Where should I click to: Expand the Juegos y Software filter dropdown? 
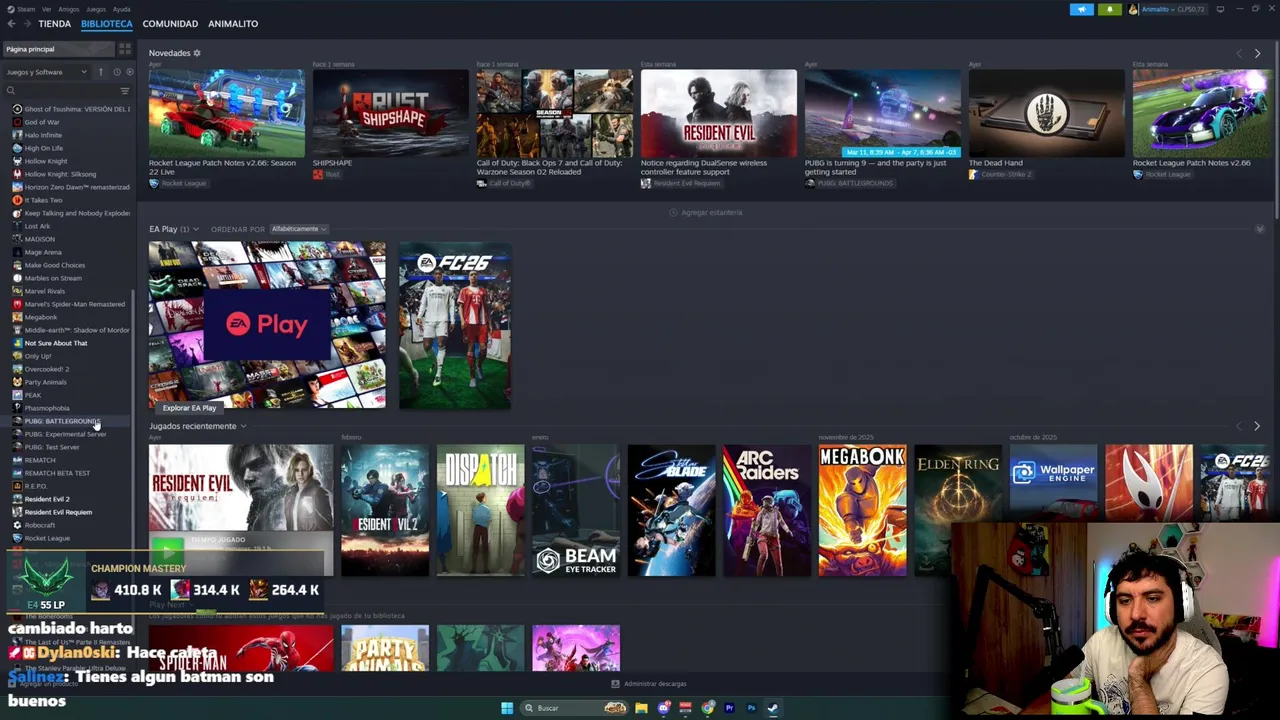click(47, 72)
